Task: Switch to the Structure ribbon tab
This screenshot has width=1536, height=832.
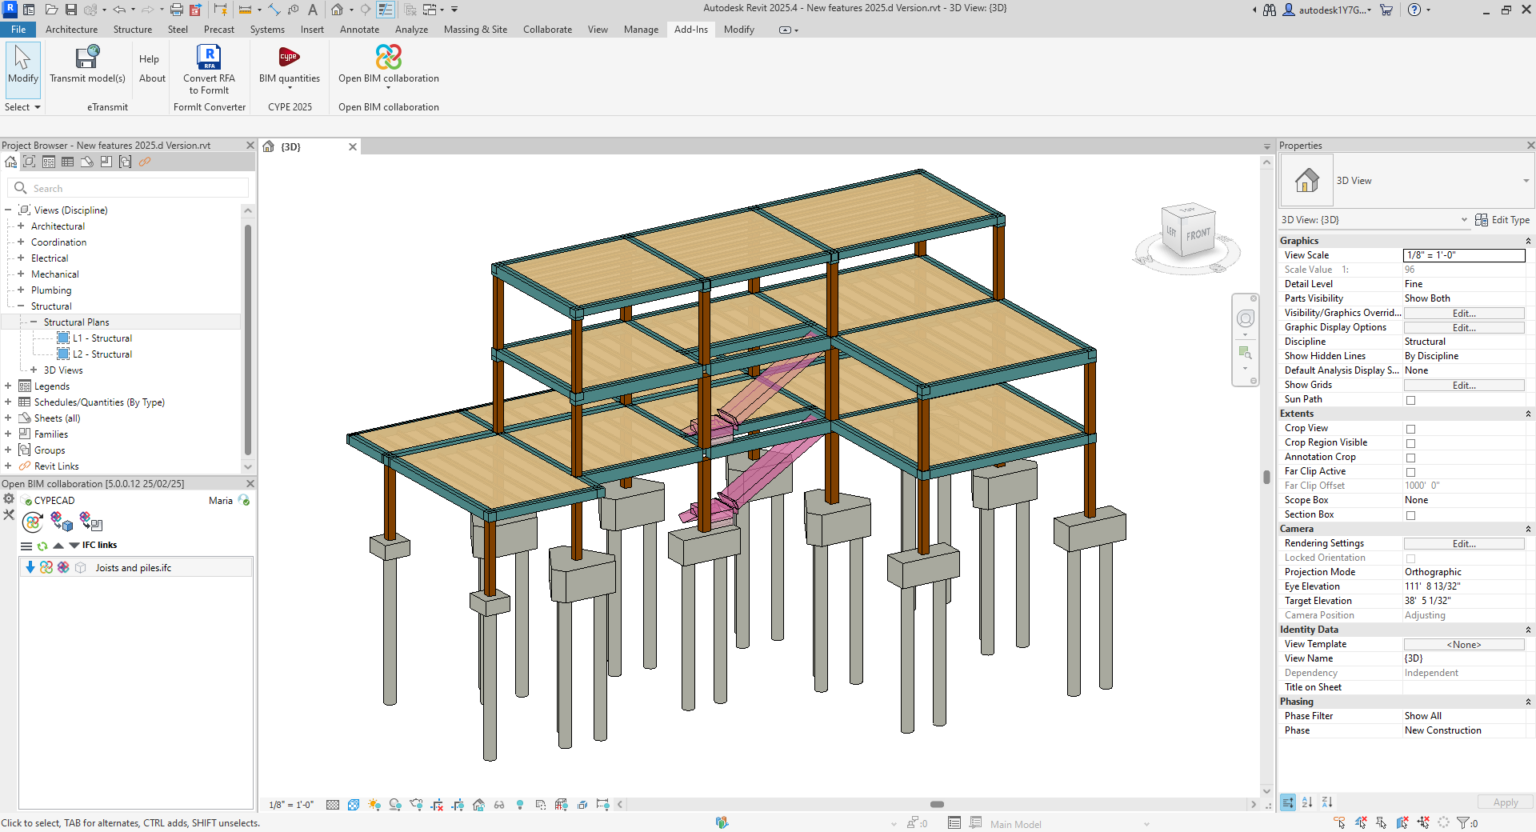Action: [132, 29]
